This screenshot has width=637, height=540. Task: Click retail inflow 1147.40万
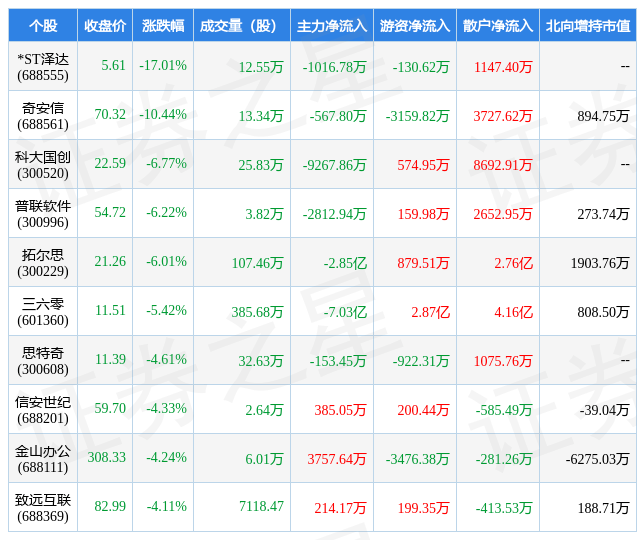[x=503, y=67]
